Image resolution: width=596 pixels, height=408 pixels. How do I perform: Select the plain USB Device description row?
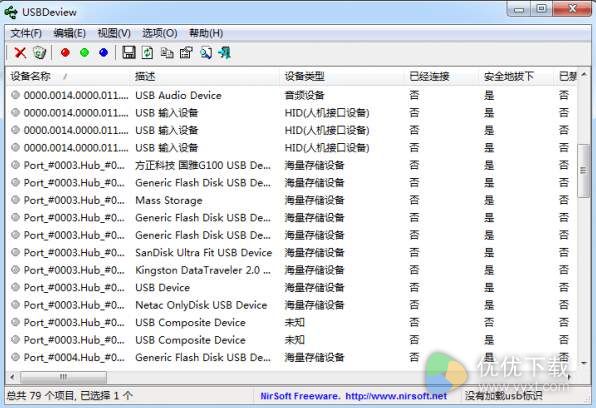click(291, 287)
